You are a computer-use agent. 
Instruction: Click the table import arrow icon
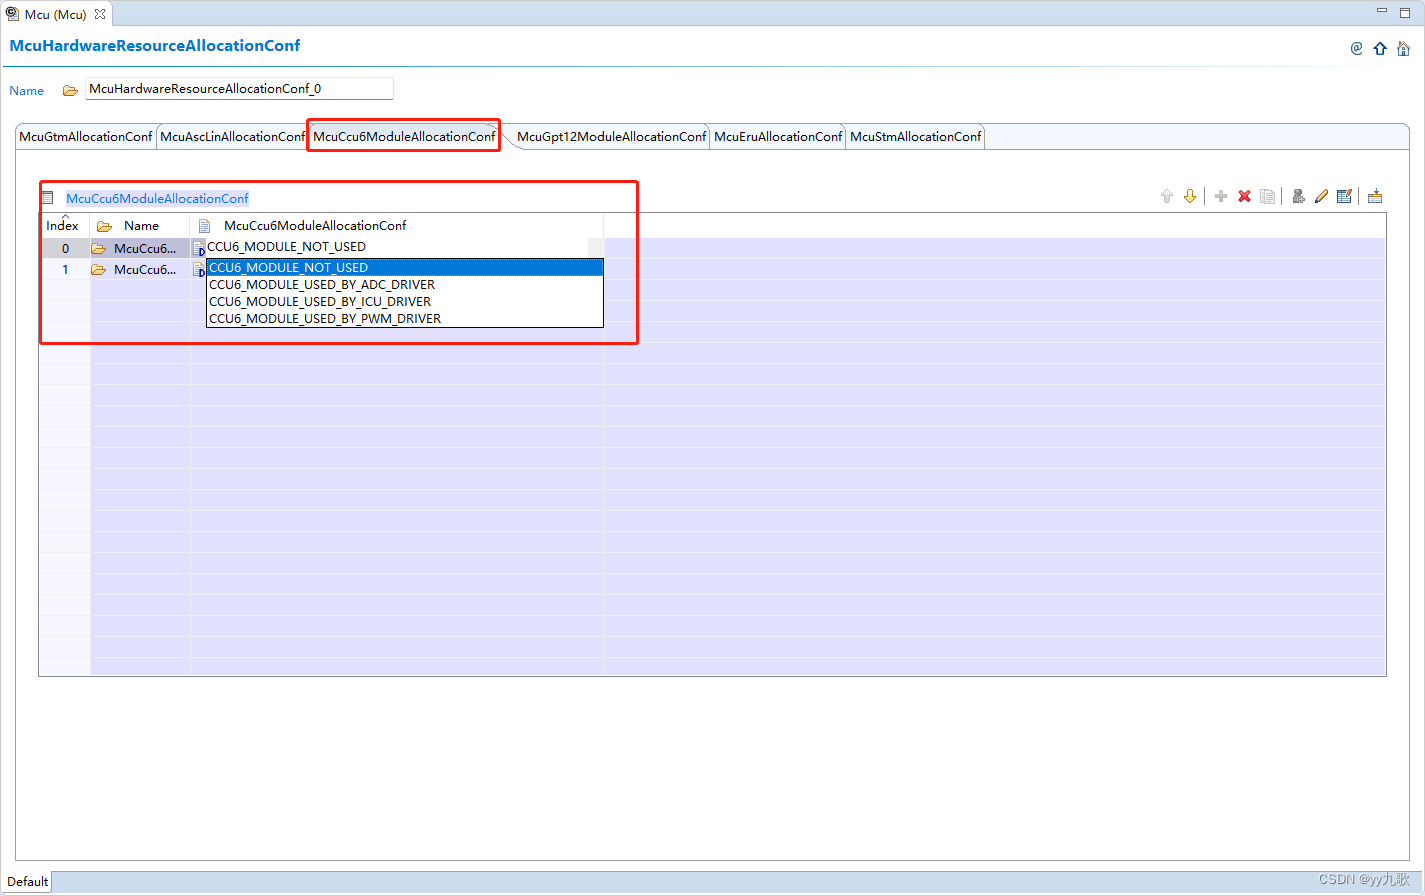coord(1375,197)
